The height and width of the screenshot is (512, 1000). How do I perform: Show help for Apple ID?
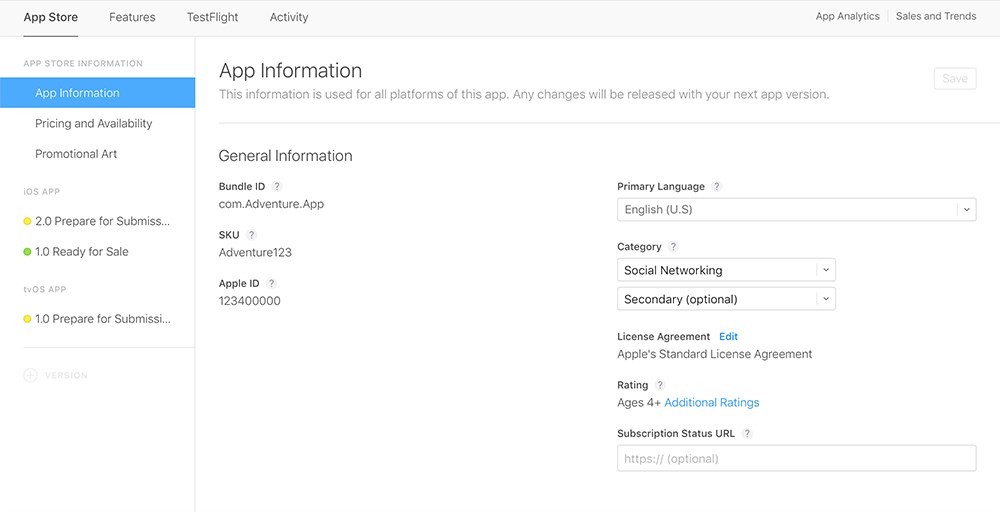tap(271, 284)
